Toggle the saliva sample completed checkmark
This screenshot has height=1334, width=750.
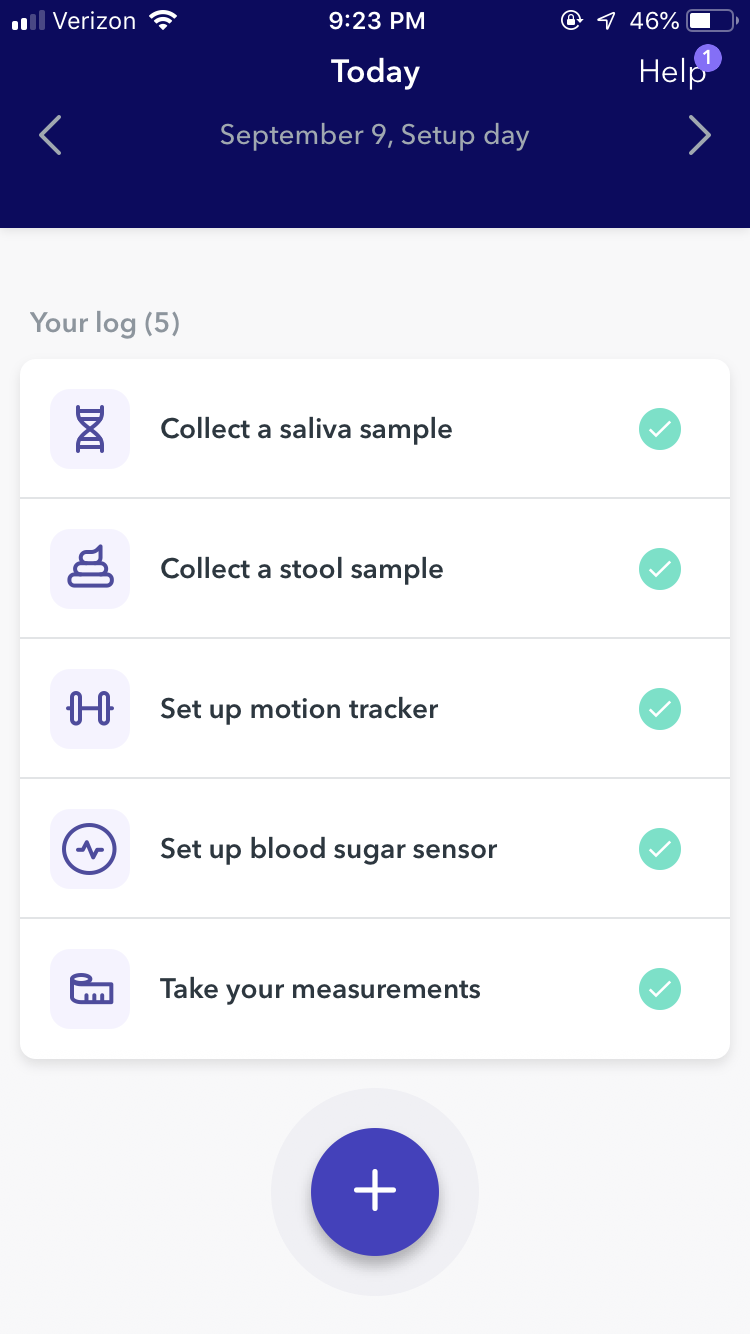[x=660, y=429]
